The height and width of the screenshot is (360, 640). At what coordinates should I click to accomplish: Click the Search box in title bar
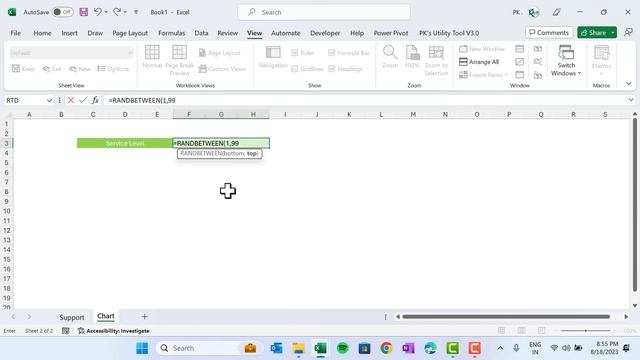point(324,12)
